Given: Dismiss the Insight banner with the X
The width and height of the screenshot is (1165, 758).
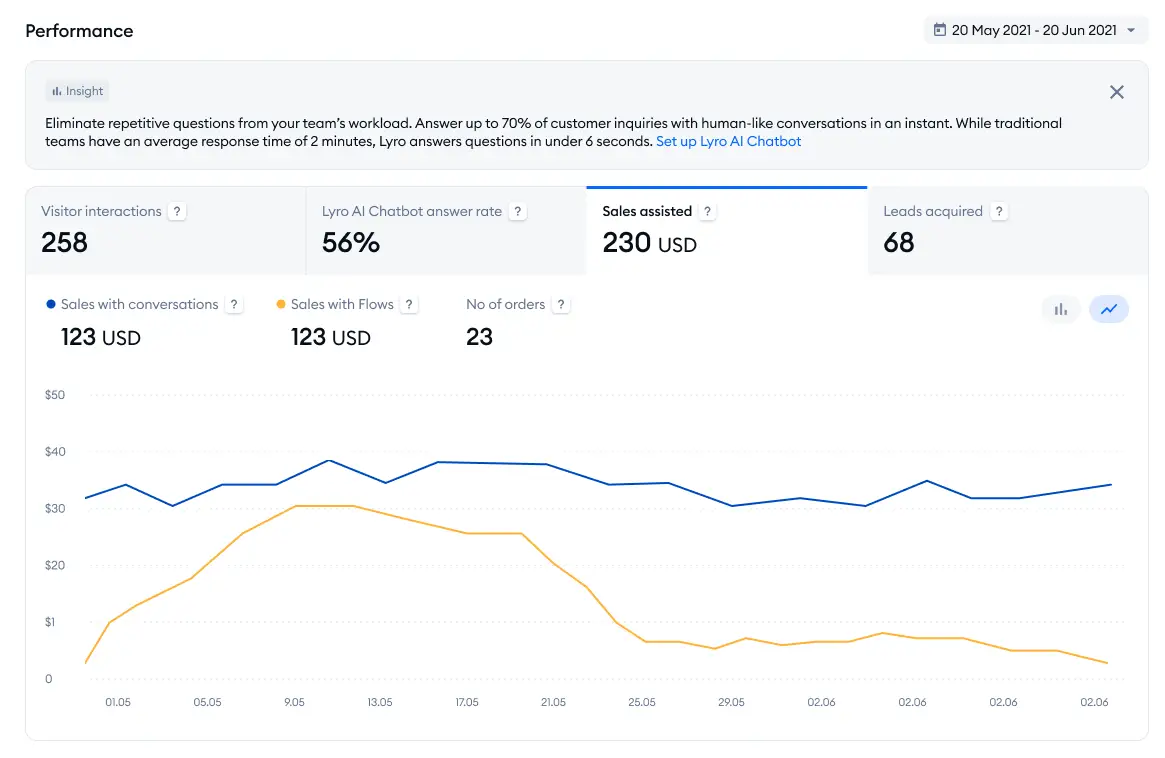Looking at the screenshot, I should pyautogui.click(x=1116, y=92).
